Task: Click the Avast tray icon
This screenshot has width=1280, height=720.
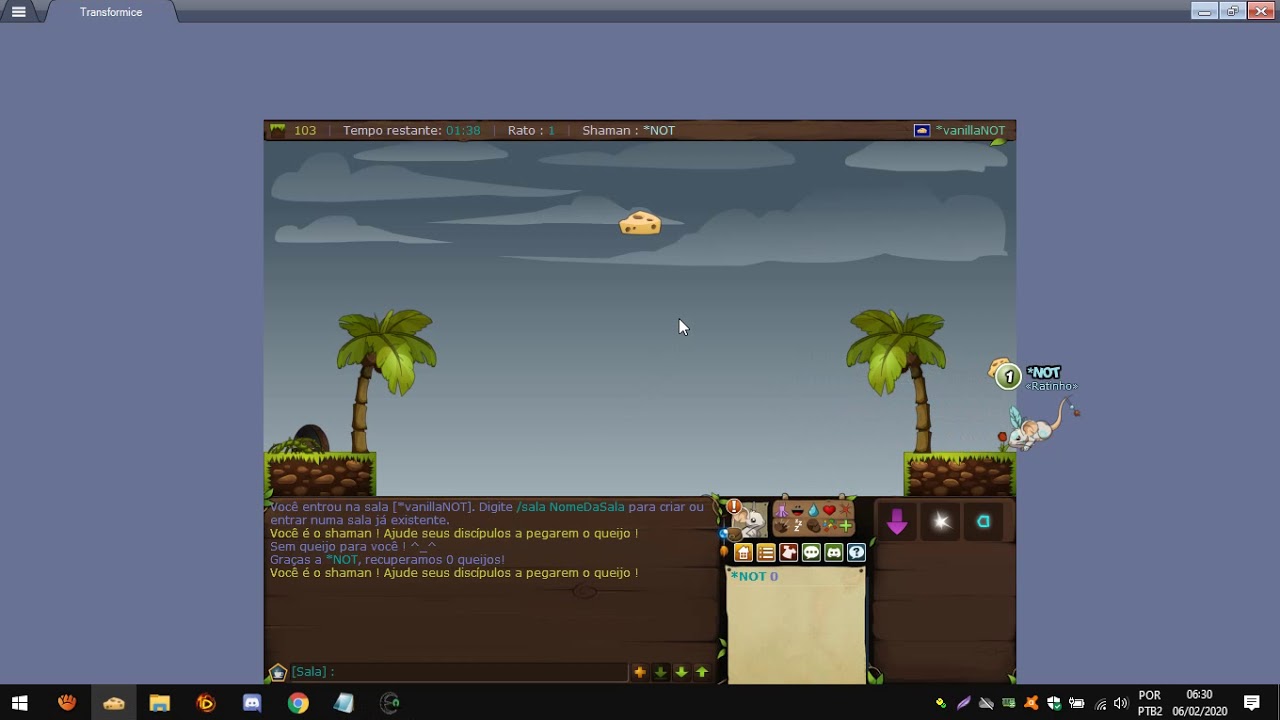Action: pos(1031,703)
